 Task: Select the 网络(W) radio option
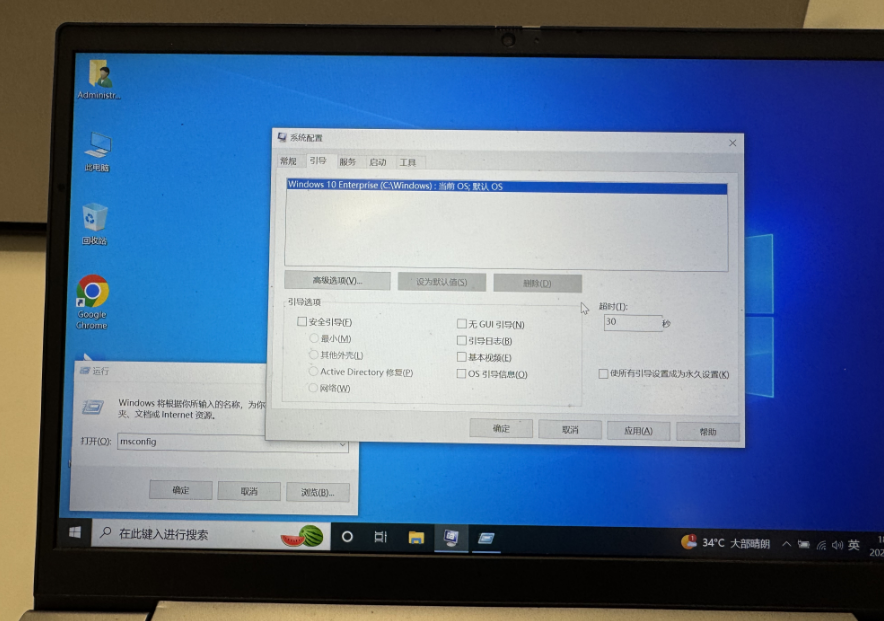pos(313,388)
